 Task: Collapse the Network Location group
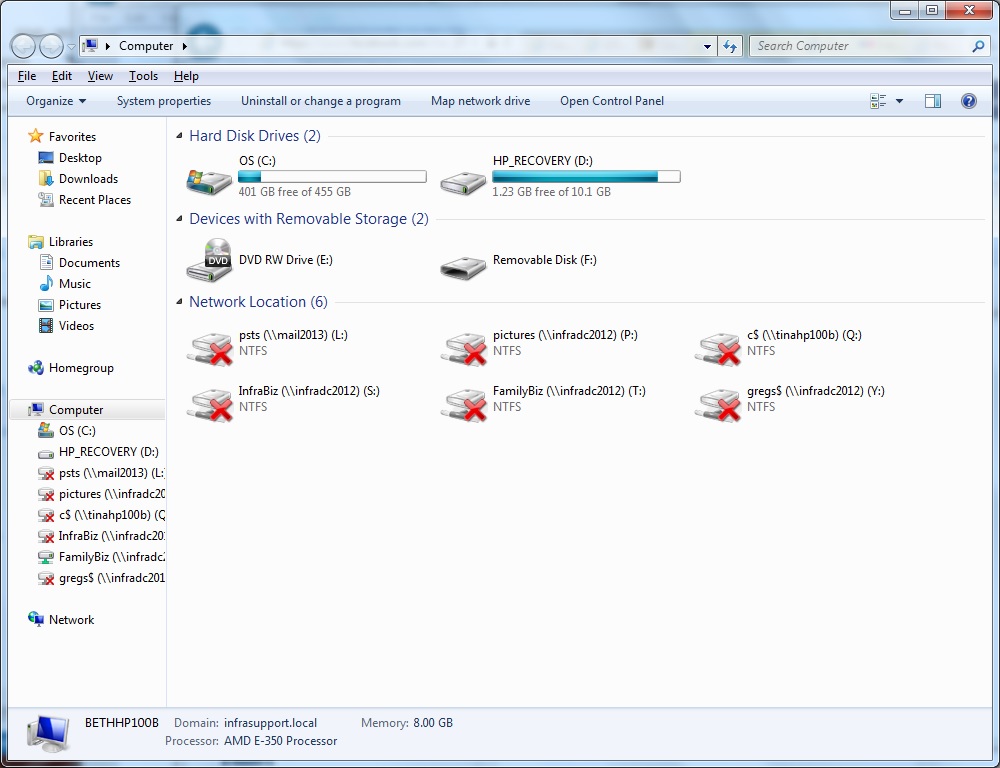coord(179,302)
